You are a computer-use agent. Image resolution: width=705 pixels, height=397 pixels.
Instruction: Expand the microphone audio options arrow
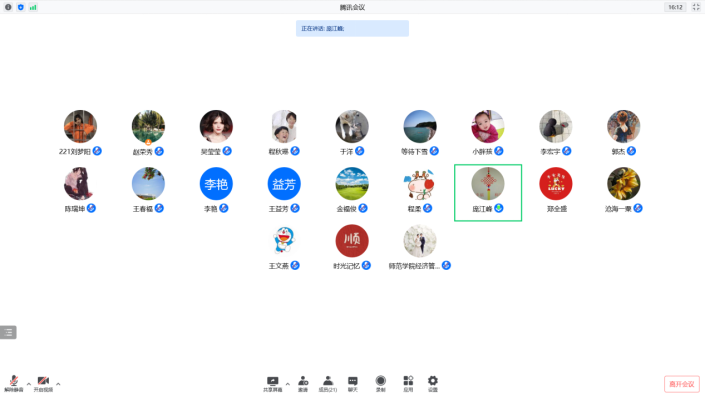coord(29,384)
